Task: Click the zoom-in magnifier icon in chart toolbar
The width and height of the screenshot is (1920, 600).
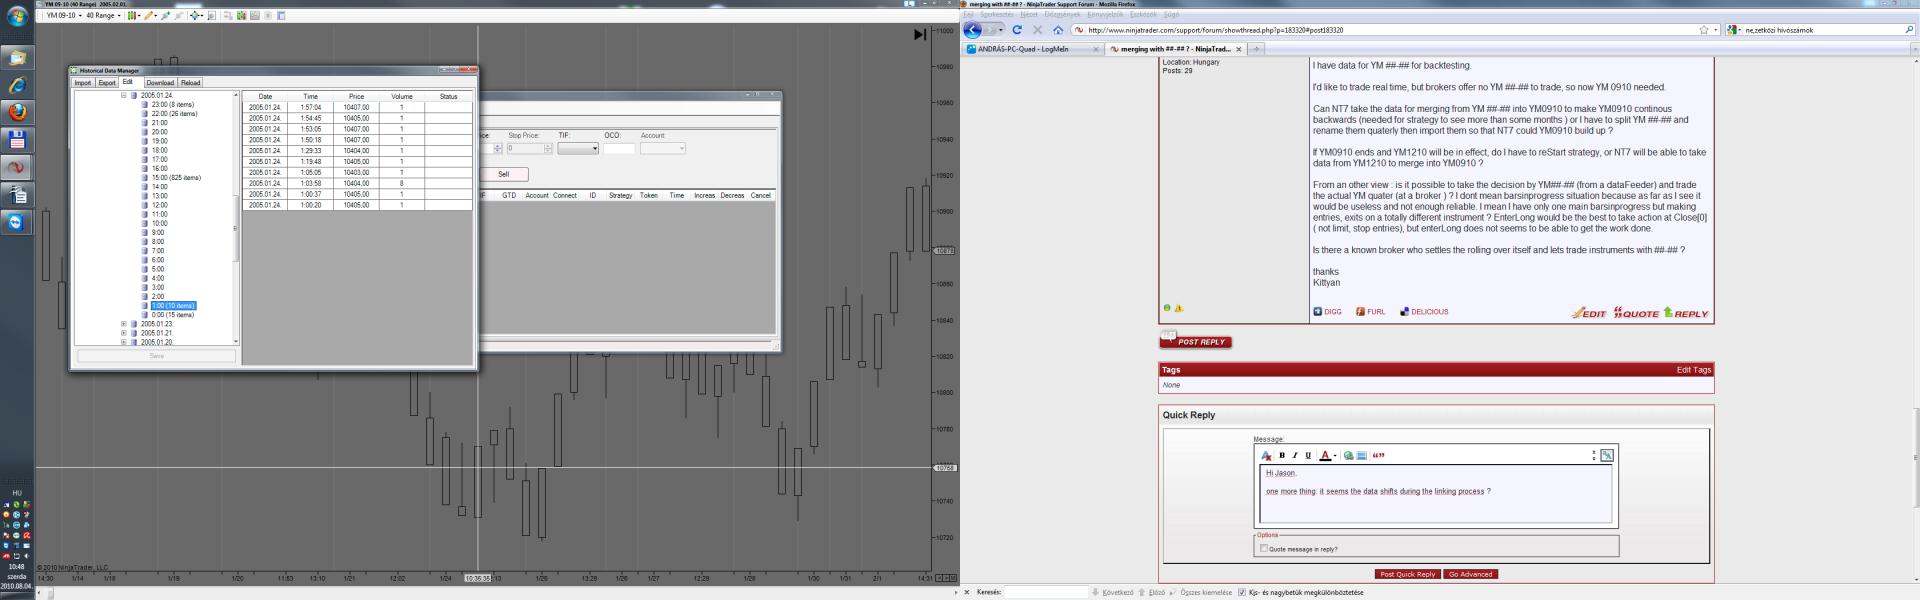Action: (x=165, y=16)
